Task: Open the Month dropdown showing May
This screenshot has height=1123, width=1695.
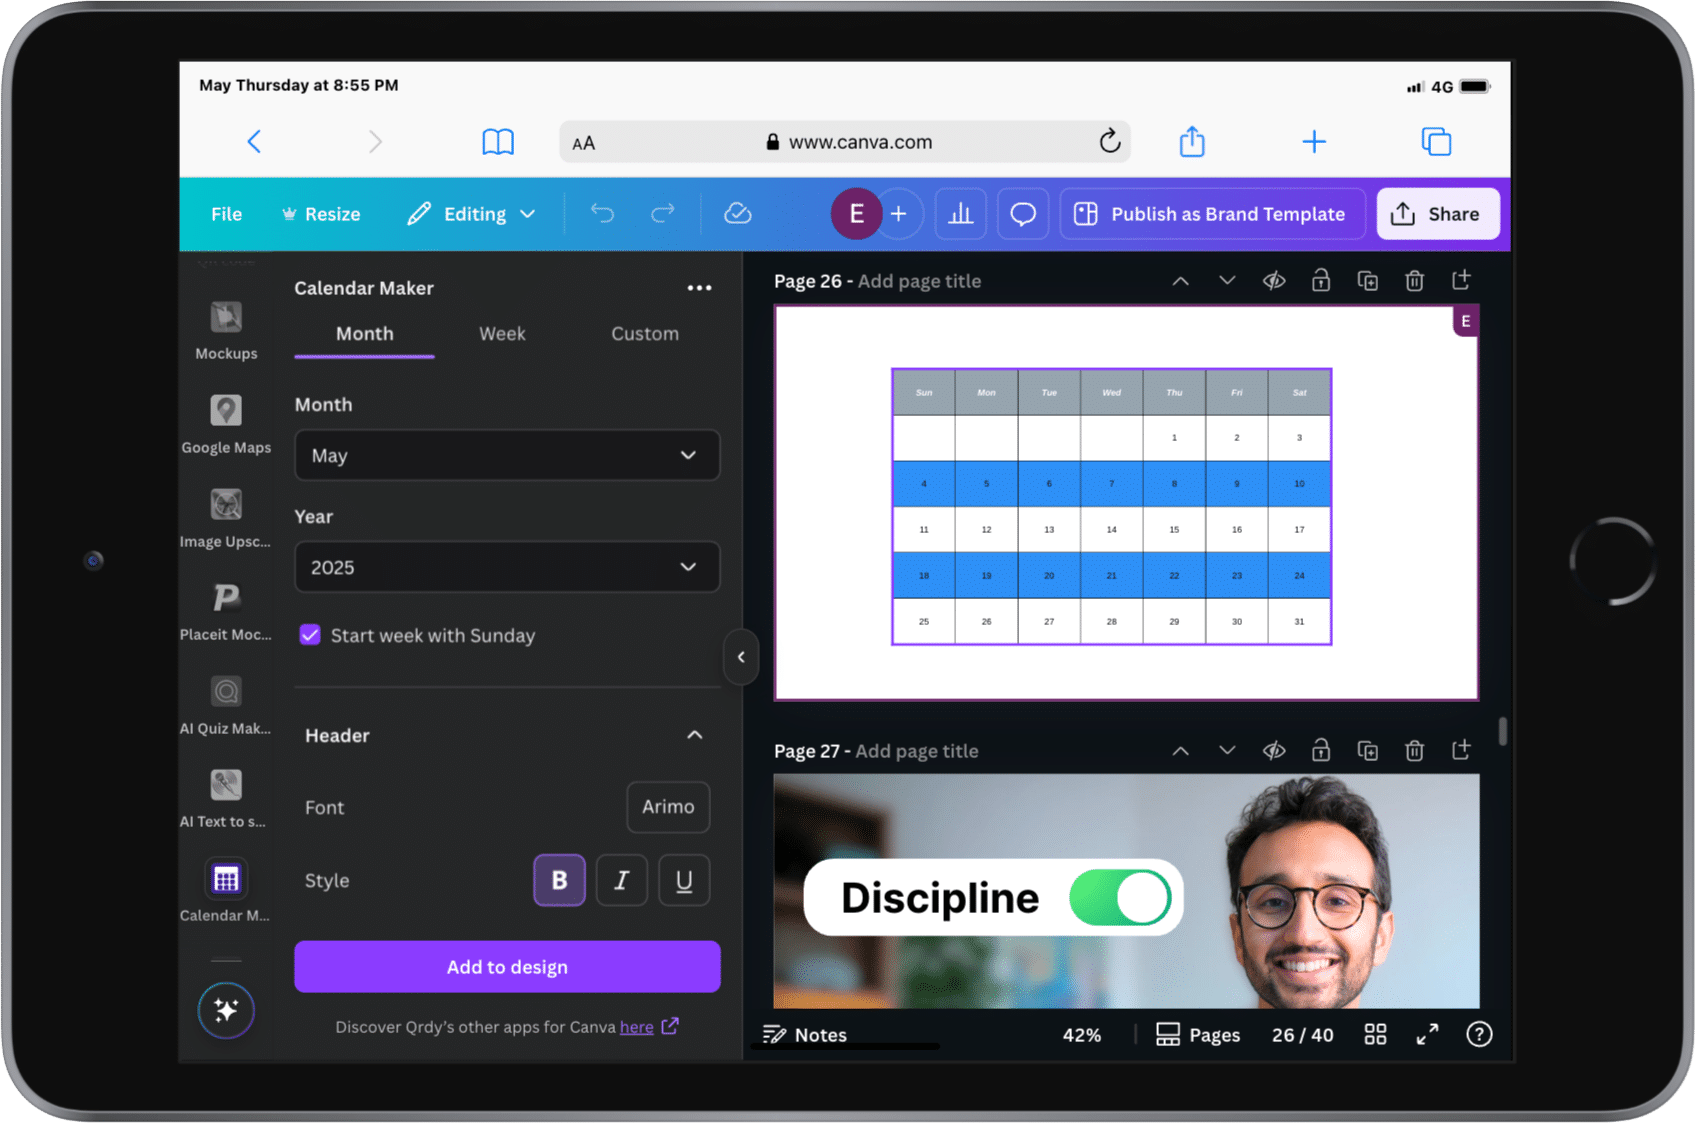Action: [x=507, y=455]
